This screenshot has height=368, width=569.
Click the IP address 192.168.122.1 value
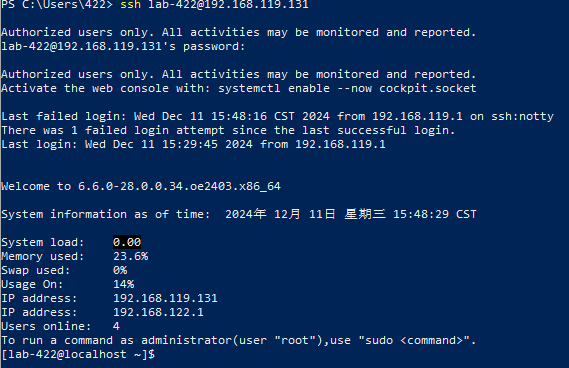click(158, 312)
